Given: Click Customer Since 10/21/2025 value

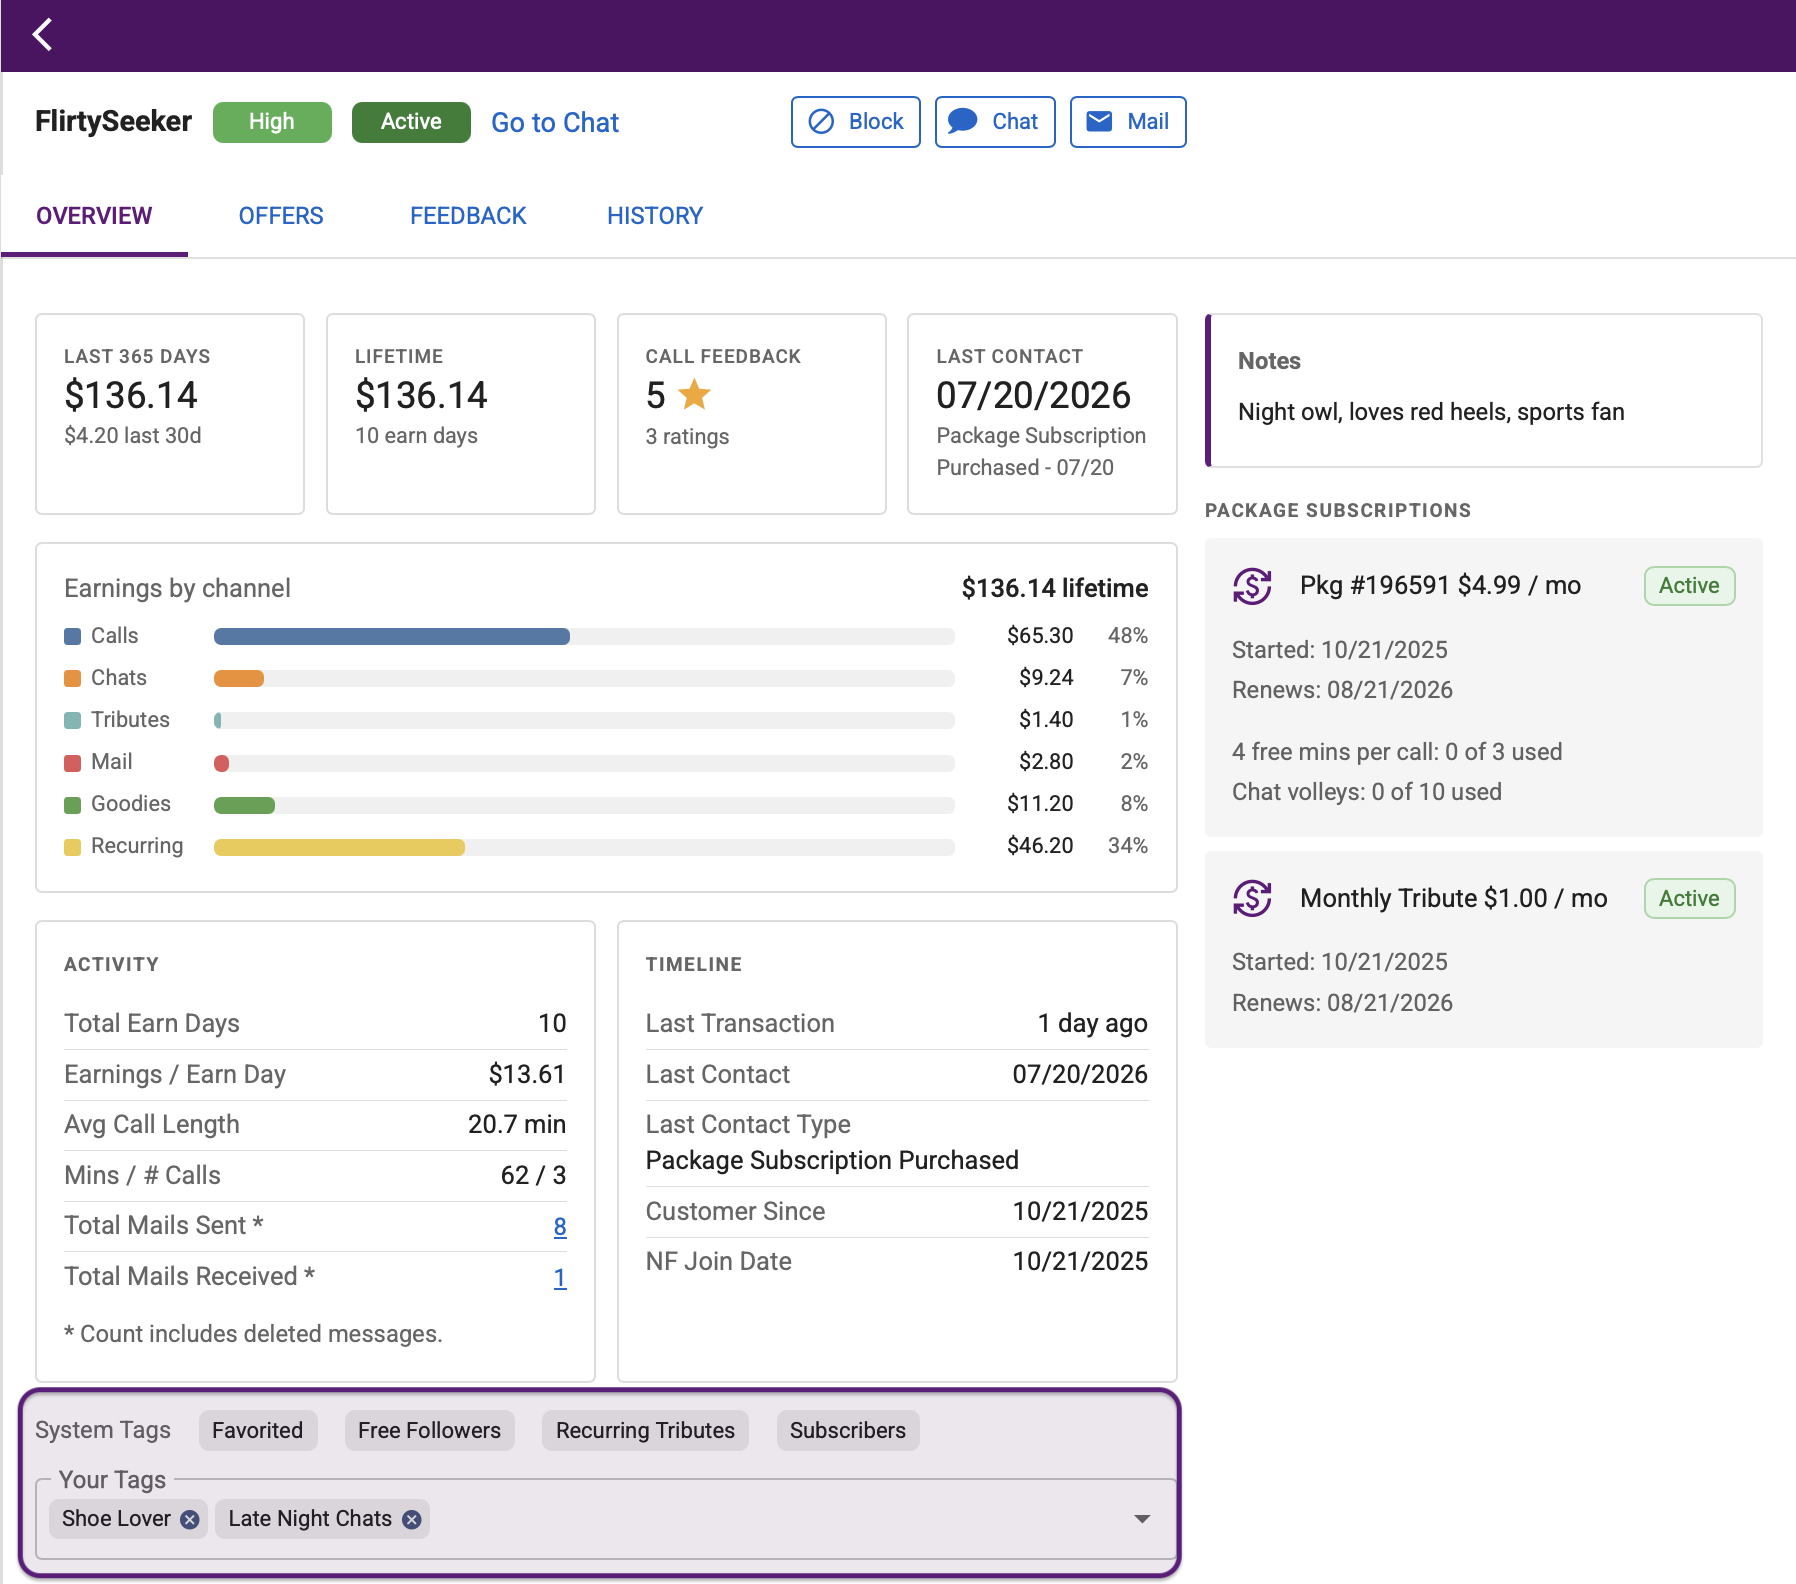Looking at the screenshot, I should pos(1080,1212).
